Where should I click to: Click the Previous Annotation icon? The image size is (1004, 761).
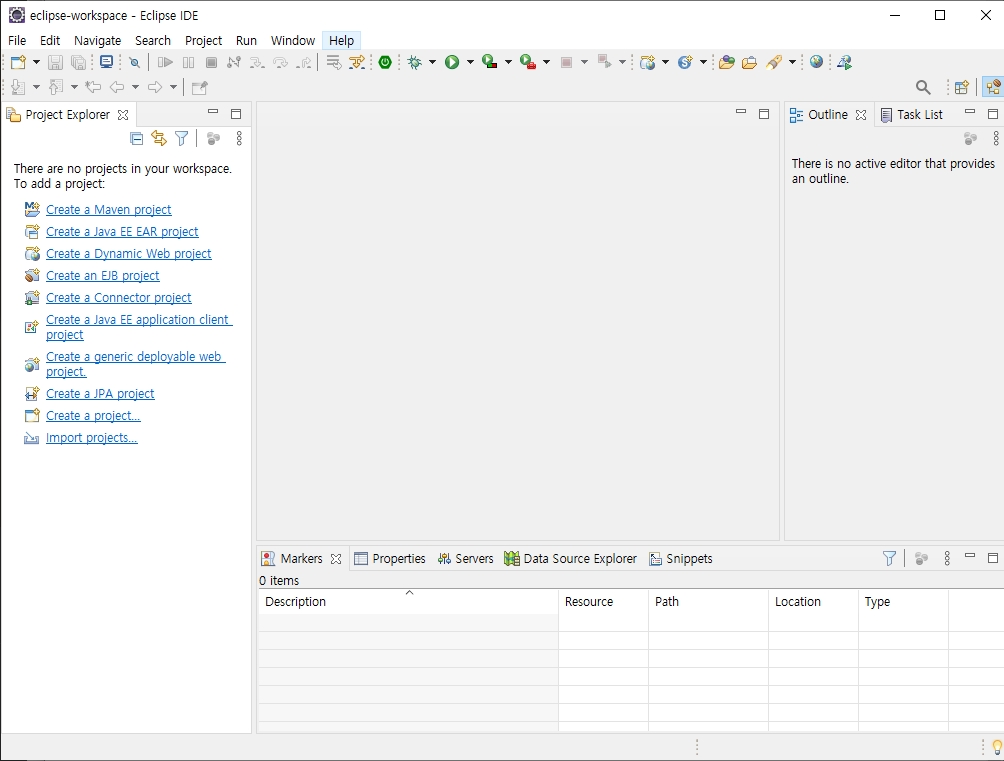(56, 87)
